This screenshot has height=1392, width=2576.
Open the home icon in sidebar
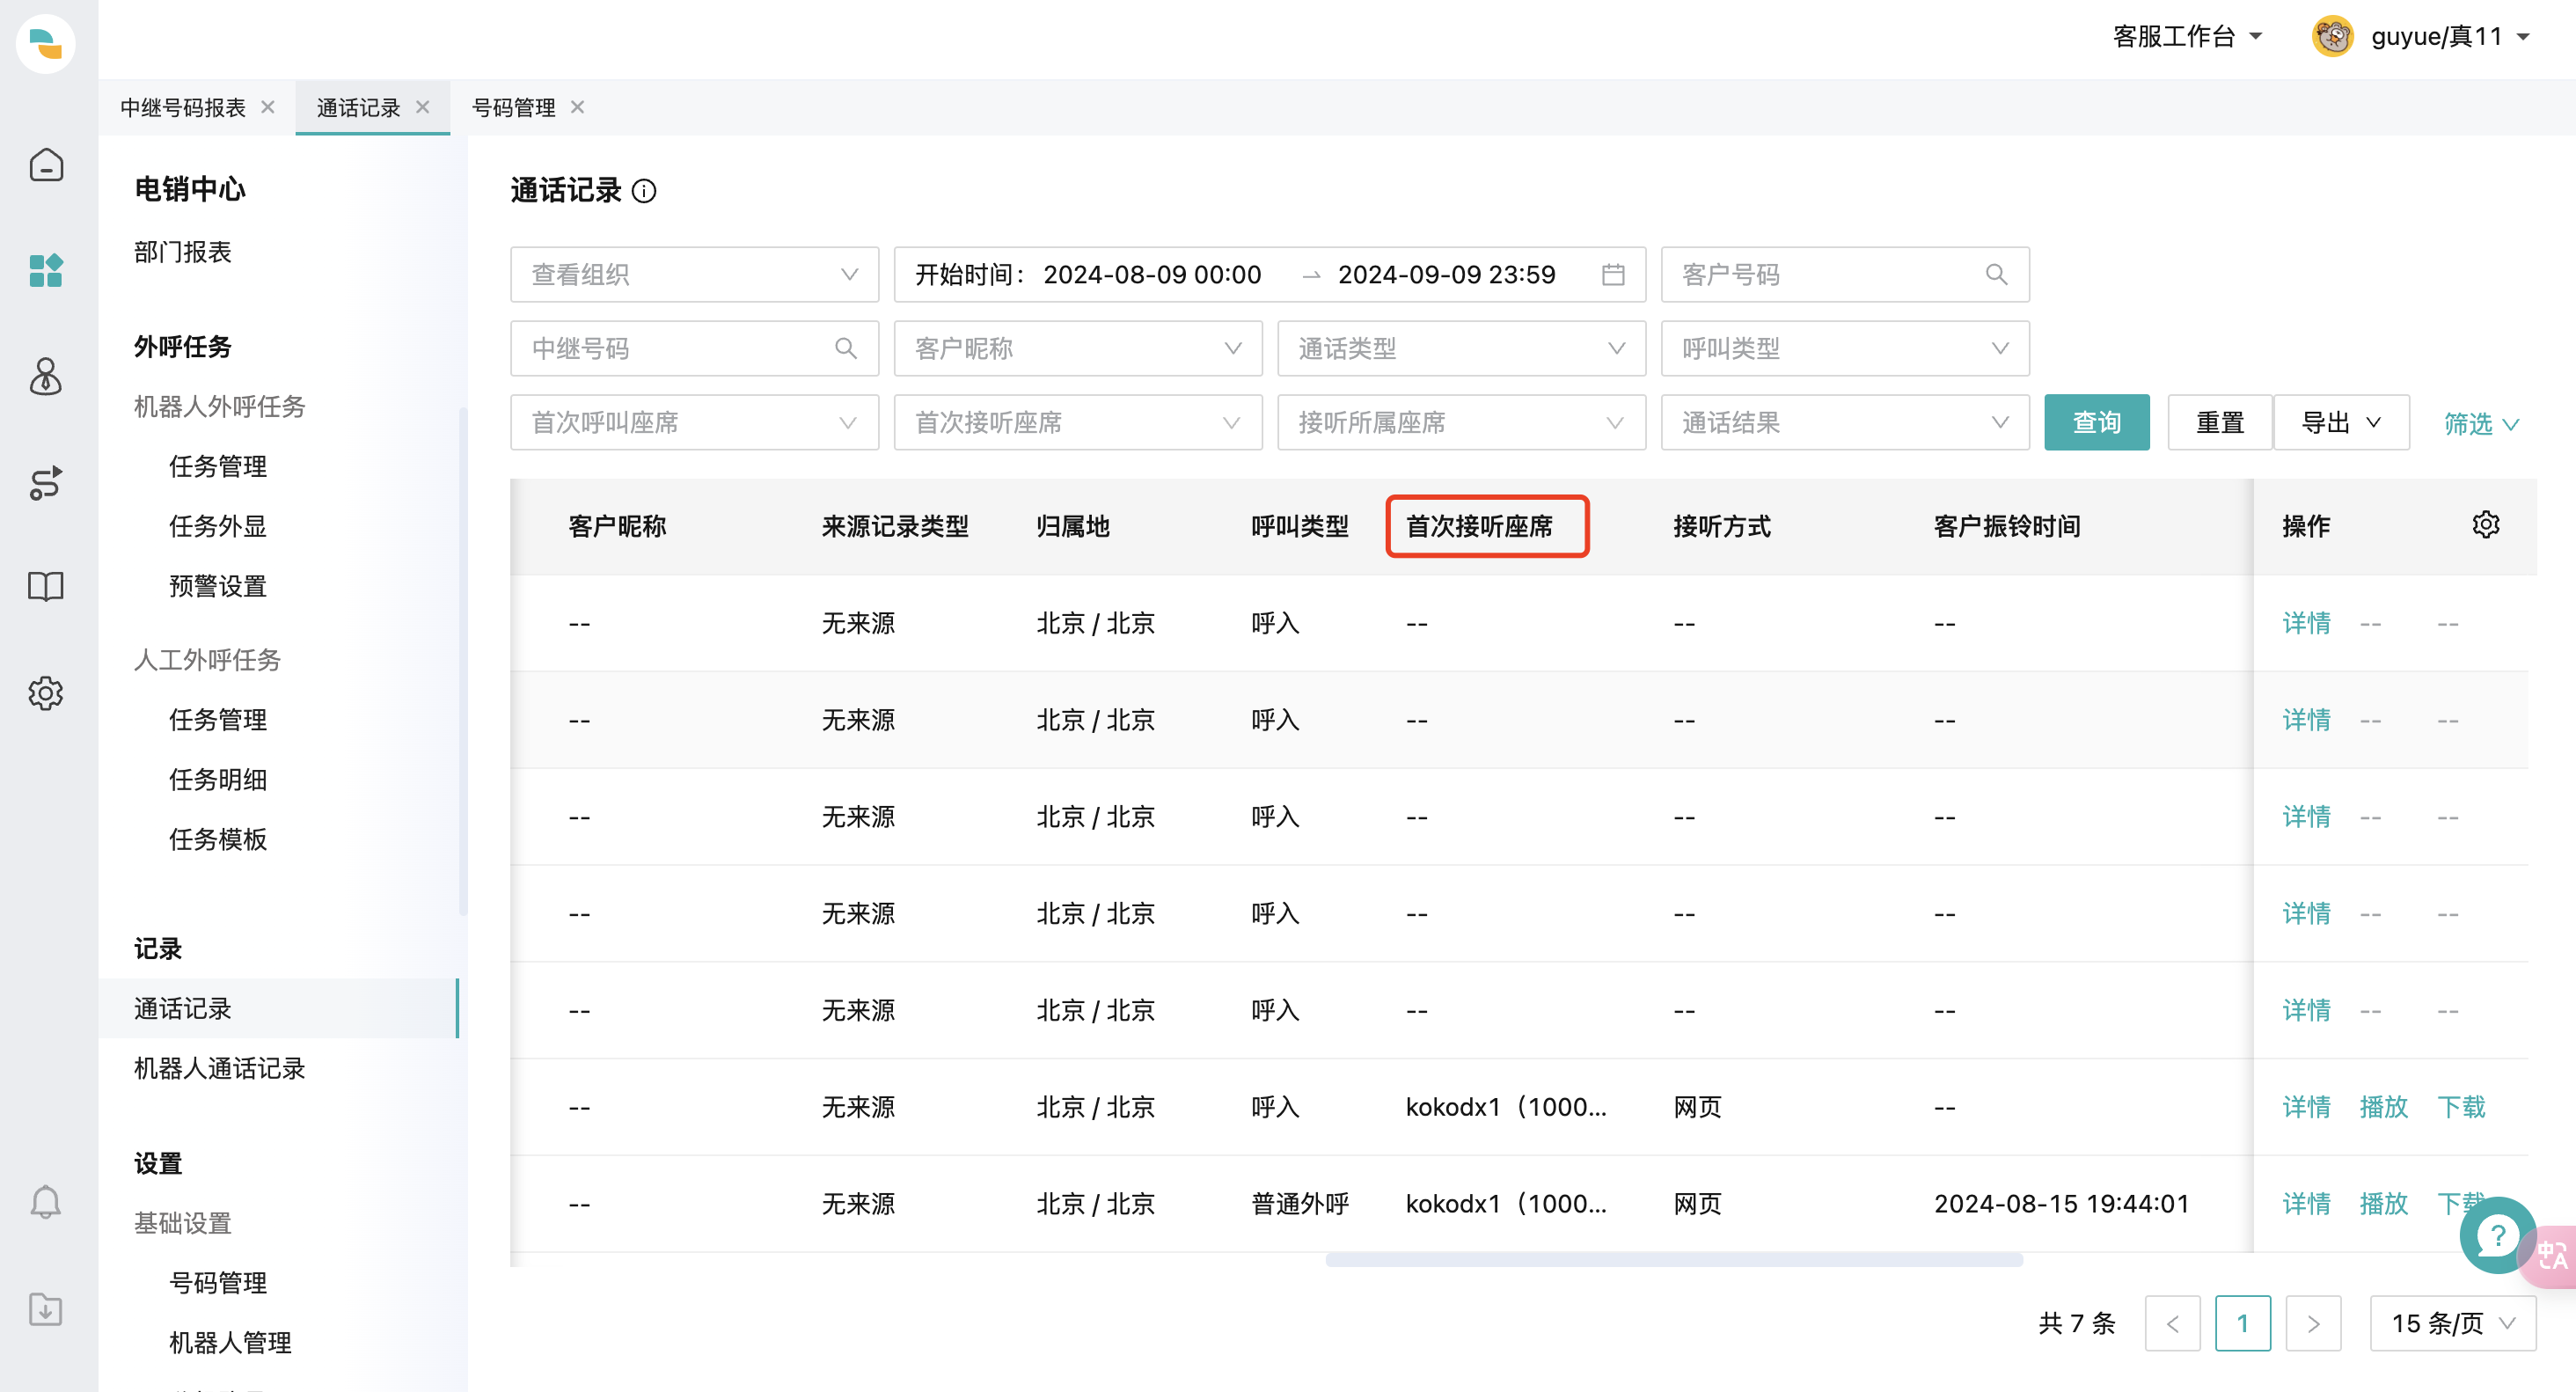(x=46, y=165)
